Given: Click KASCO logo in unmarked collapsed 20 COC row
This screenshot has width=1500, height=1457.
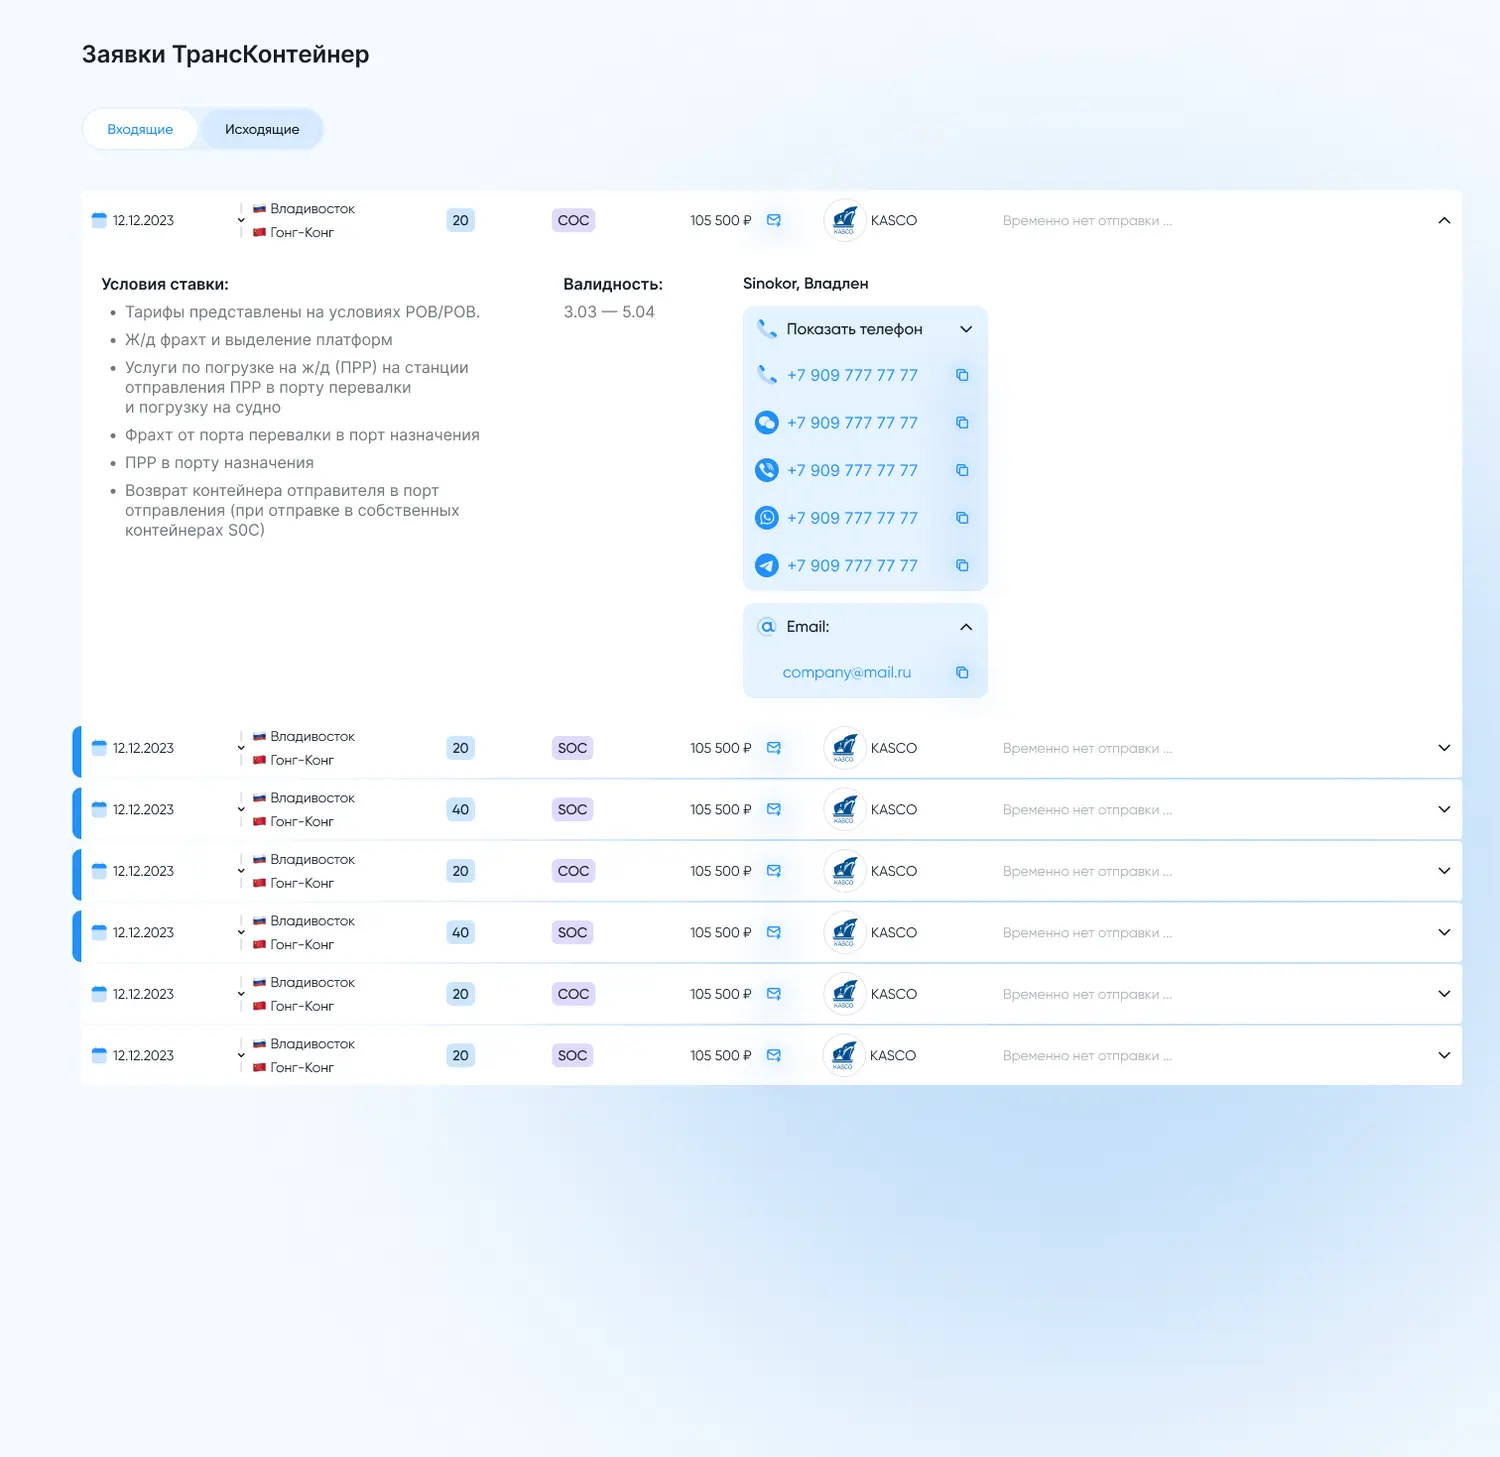Looking at the screenshot, I should pos(845,994).
